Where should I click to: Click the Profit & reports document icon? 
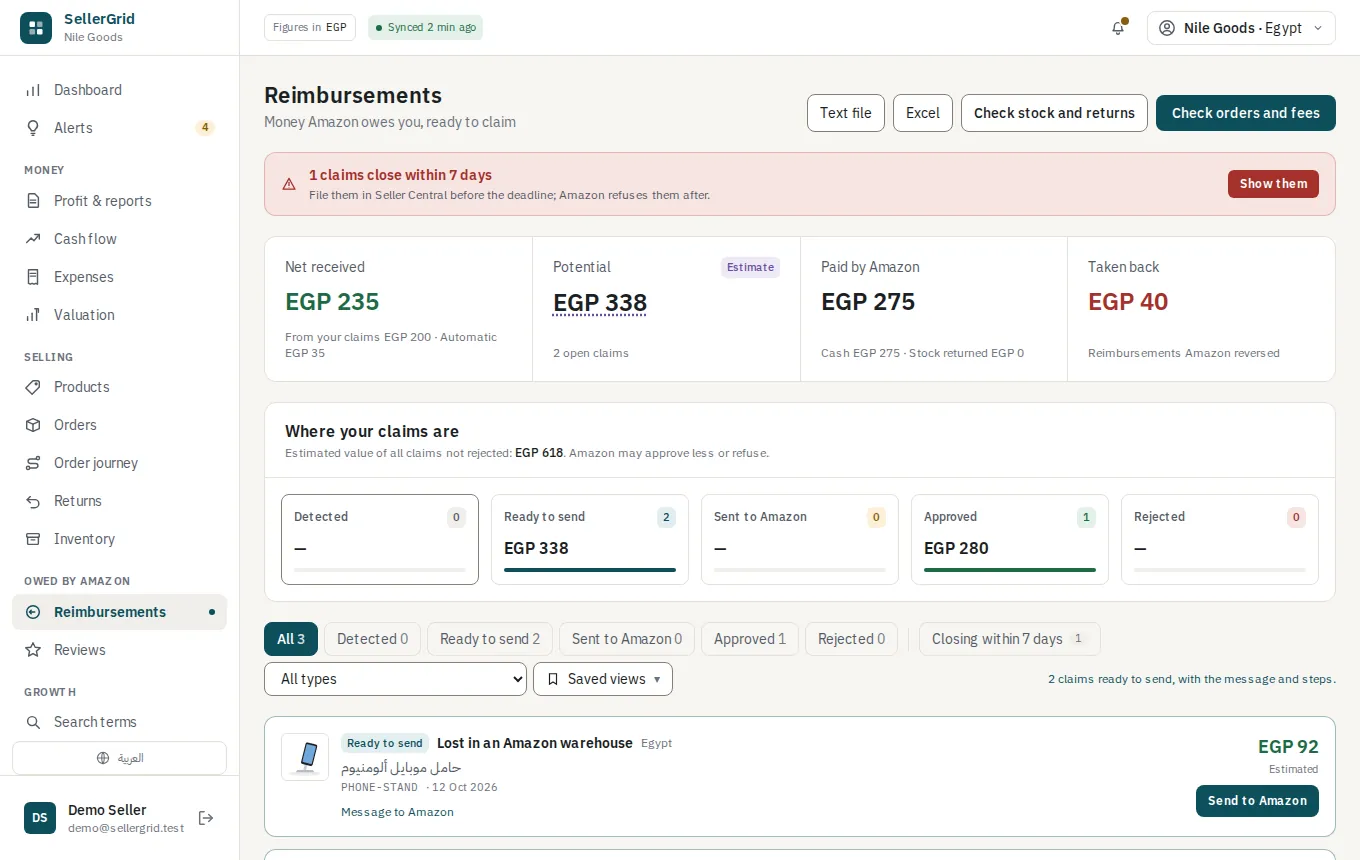(33, 201)
